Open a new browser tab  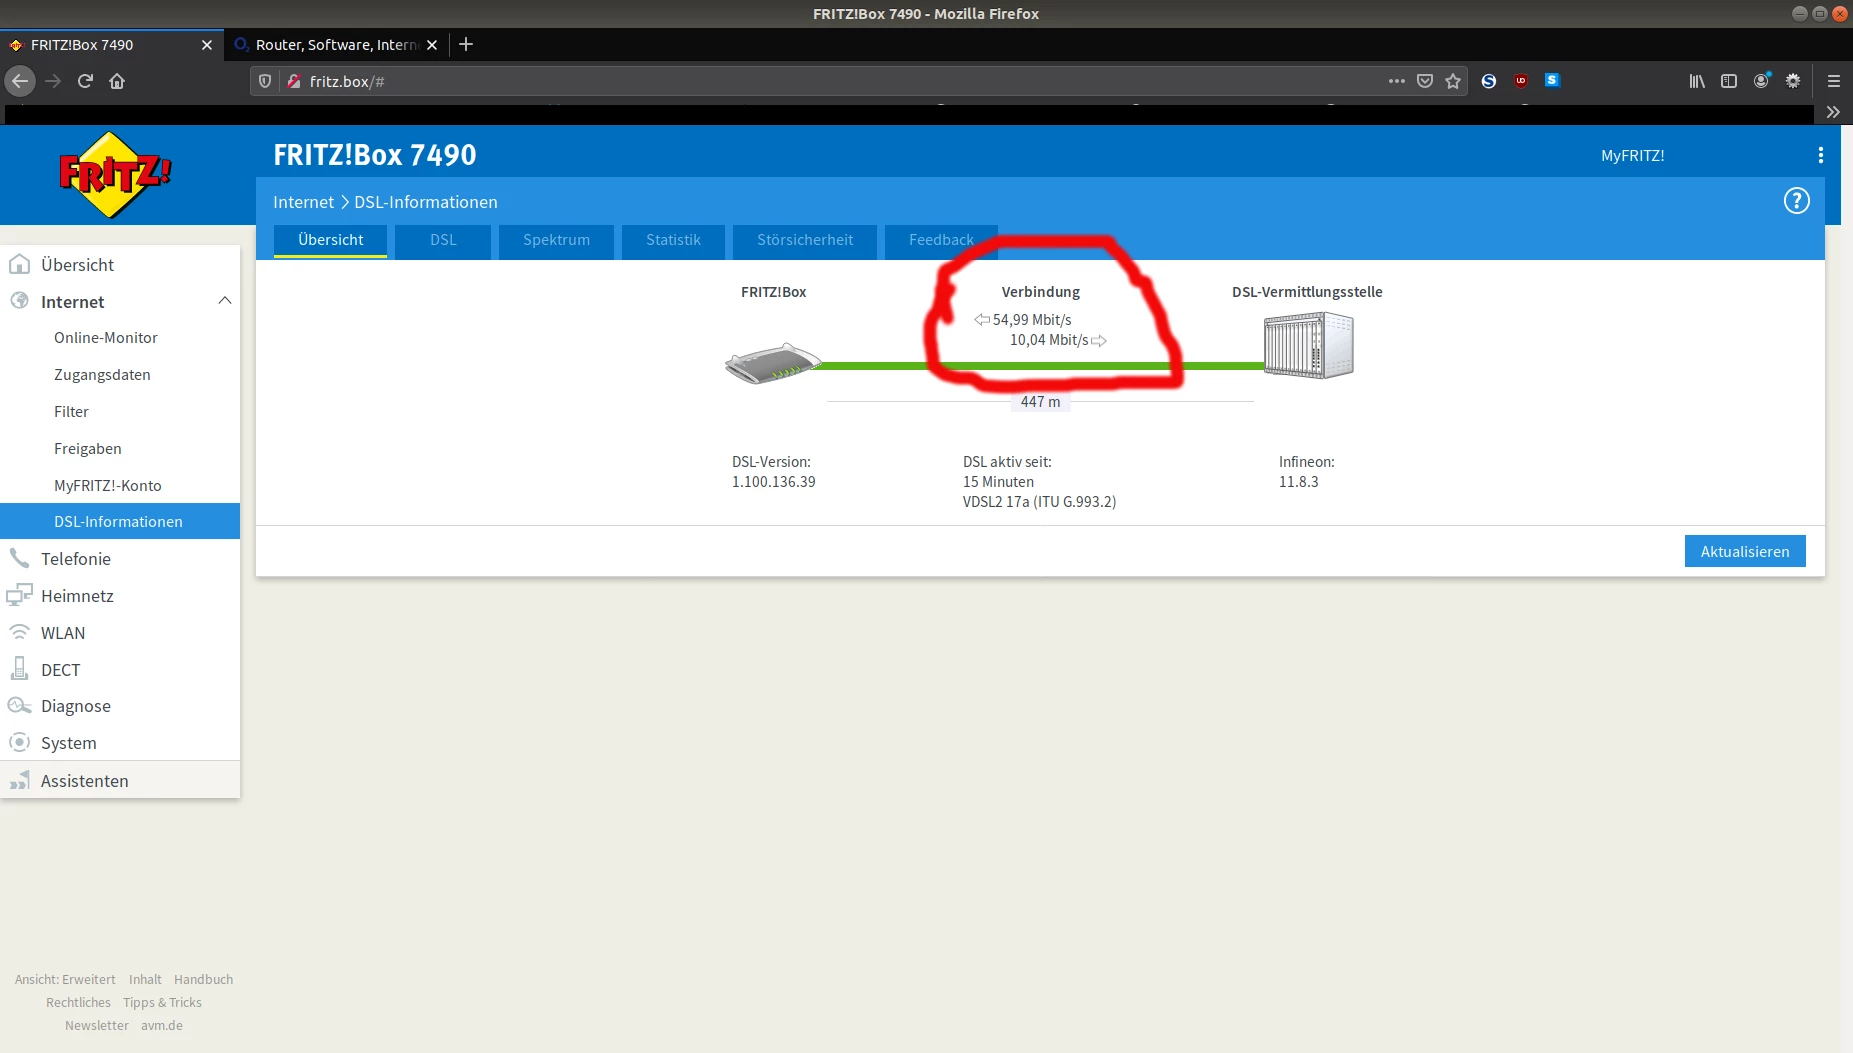(466, 44)
